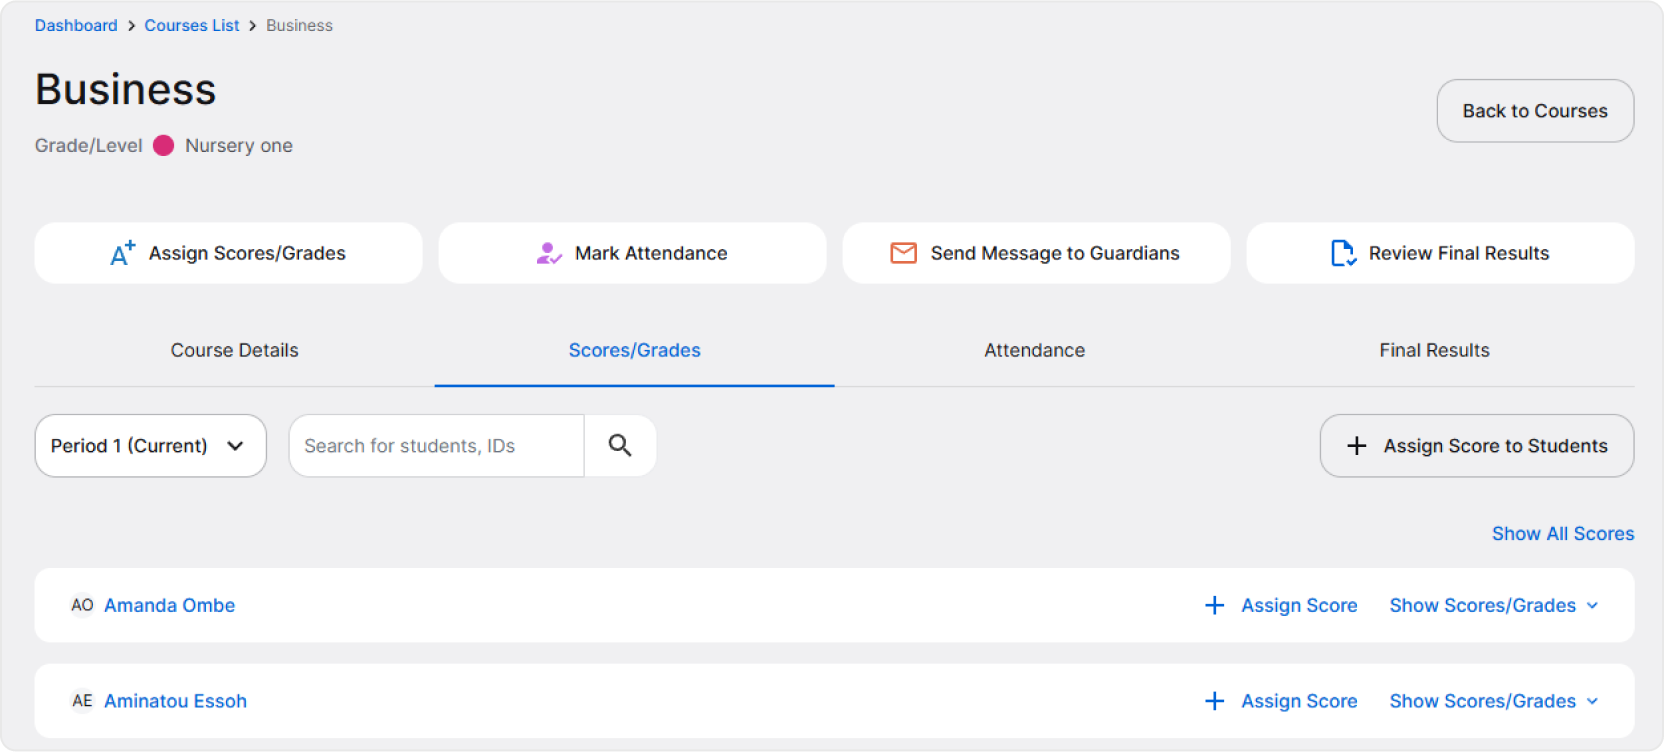Click the pink Nursery one color dot
1664x752 pixels.
164,146
